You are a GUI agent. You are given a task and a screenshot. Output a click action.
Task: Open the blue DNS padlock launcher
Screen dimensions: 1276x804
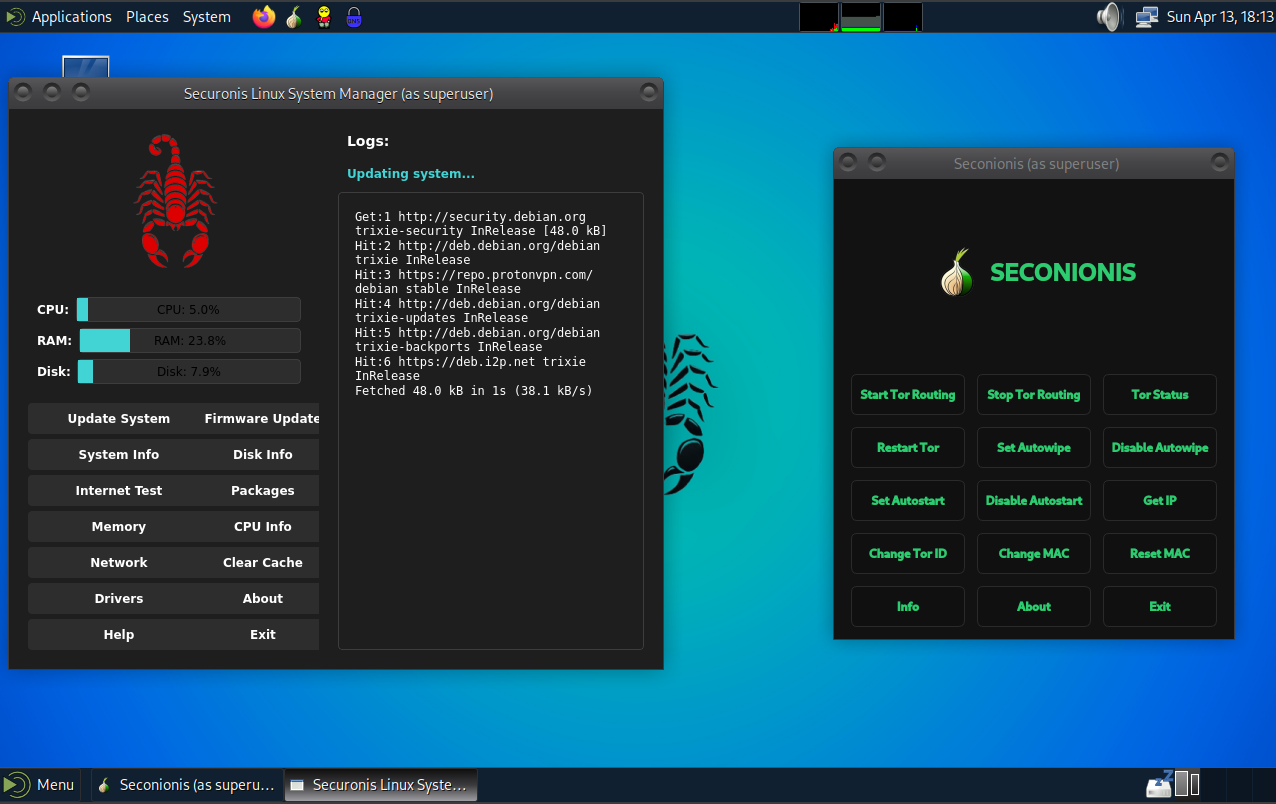click(x=354, y=17)
